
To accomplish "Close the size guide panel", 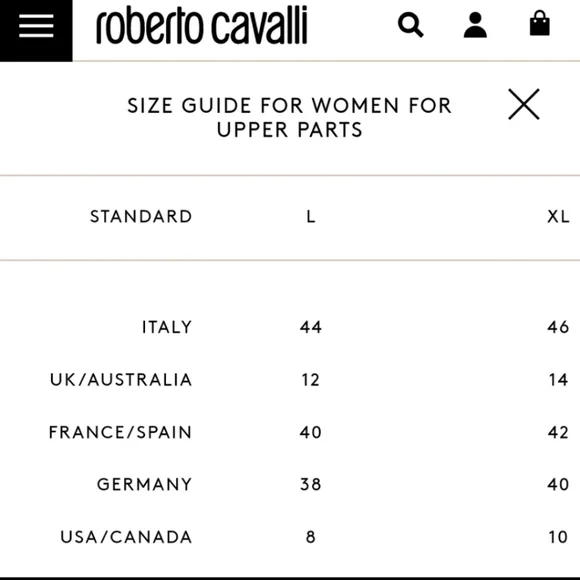I will click(x=524, y=104).
